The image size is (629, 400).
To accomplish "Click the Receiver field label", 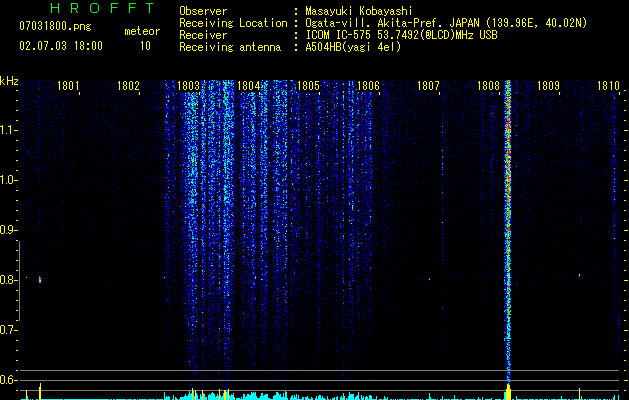I will [x=203, y=35].
